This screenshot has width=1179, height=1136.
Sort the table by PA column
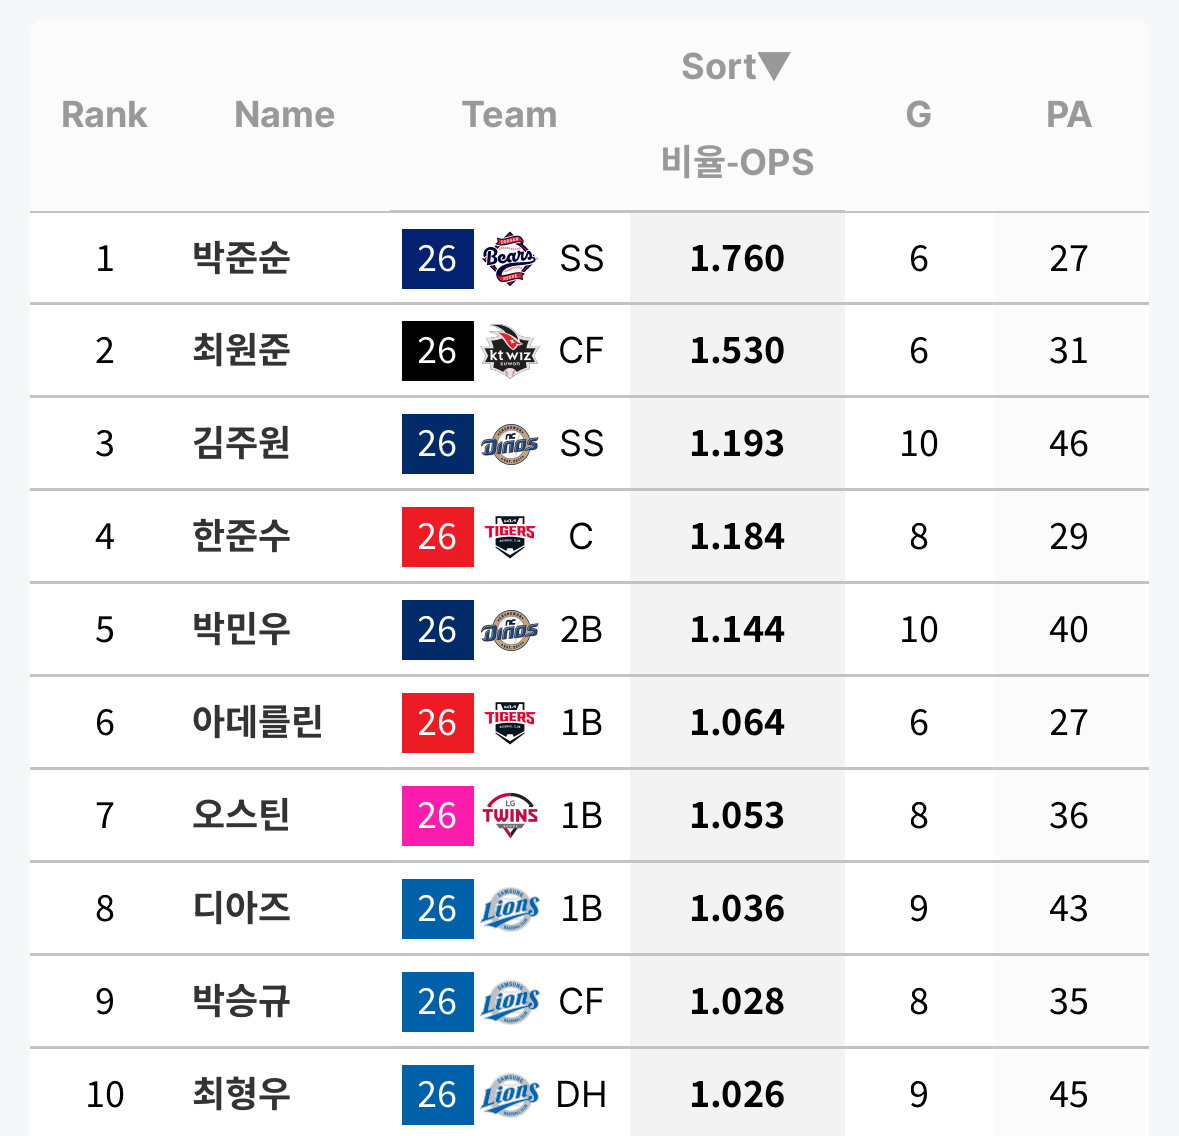pos(1068,115)
